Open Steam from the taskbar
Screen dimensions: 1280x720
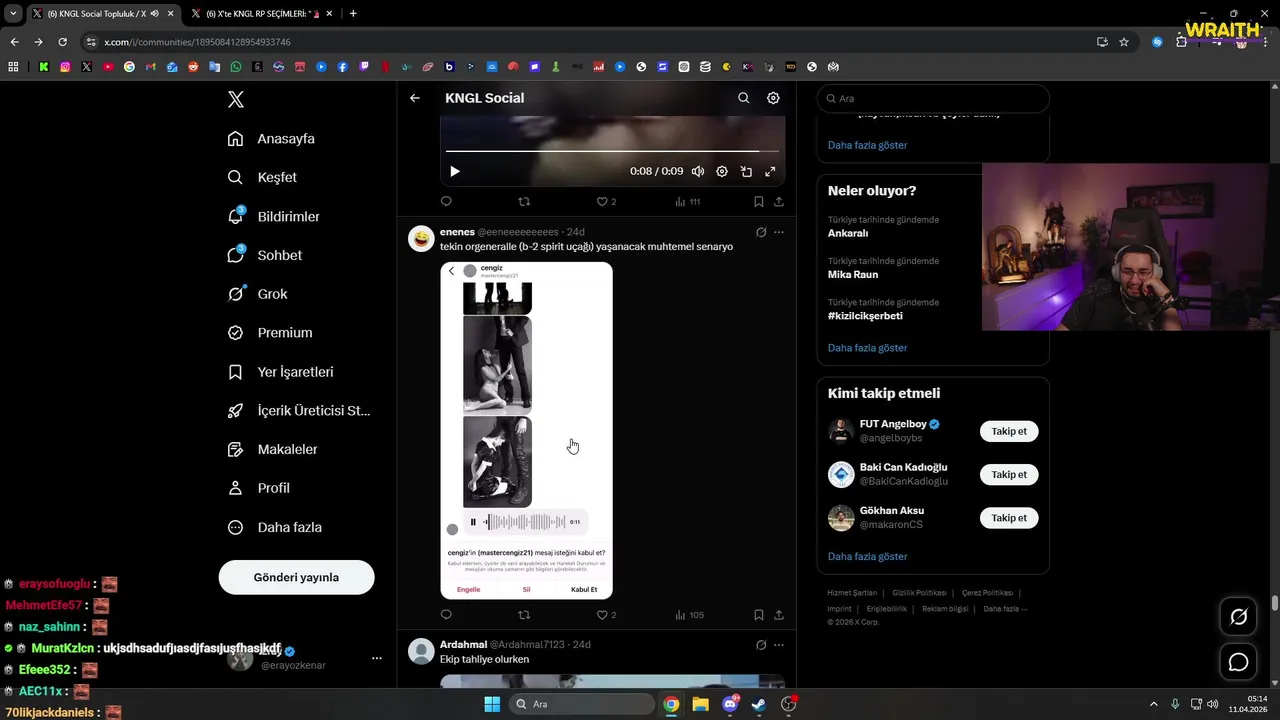759,704
